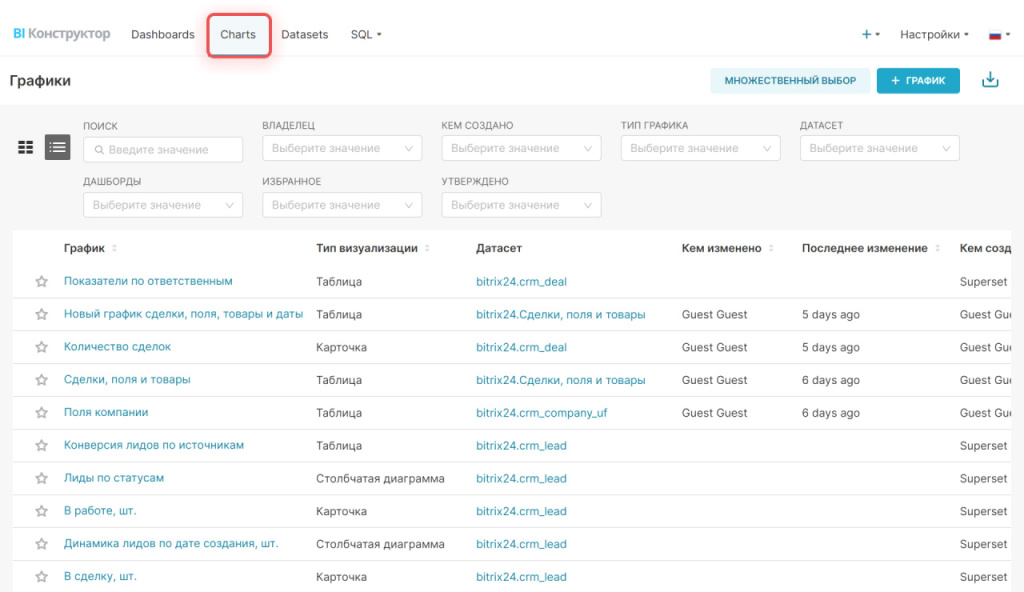
Task: Expand the Утверждено filter dropdown
Action: [521, 205]
